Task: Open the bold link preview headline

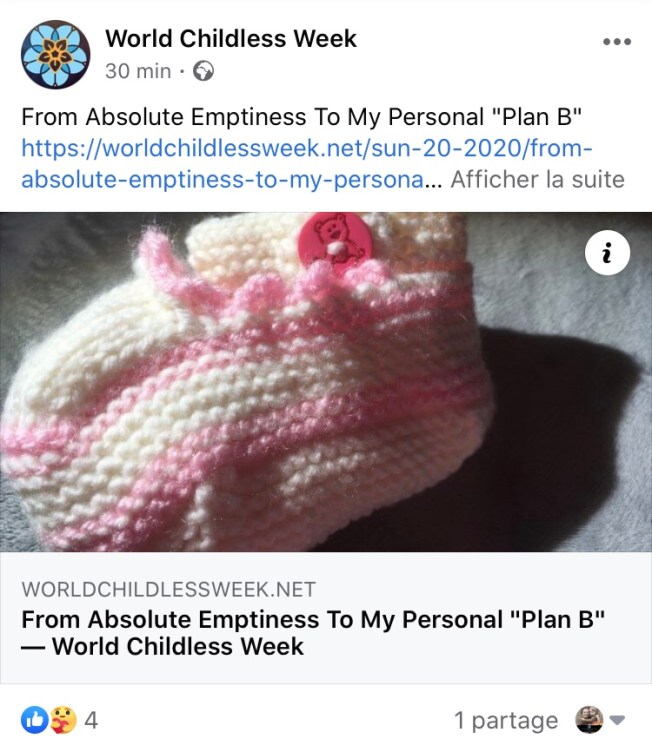Action: 313,633
